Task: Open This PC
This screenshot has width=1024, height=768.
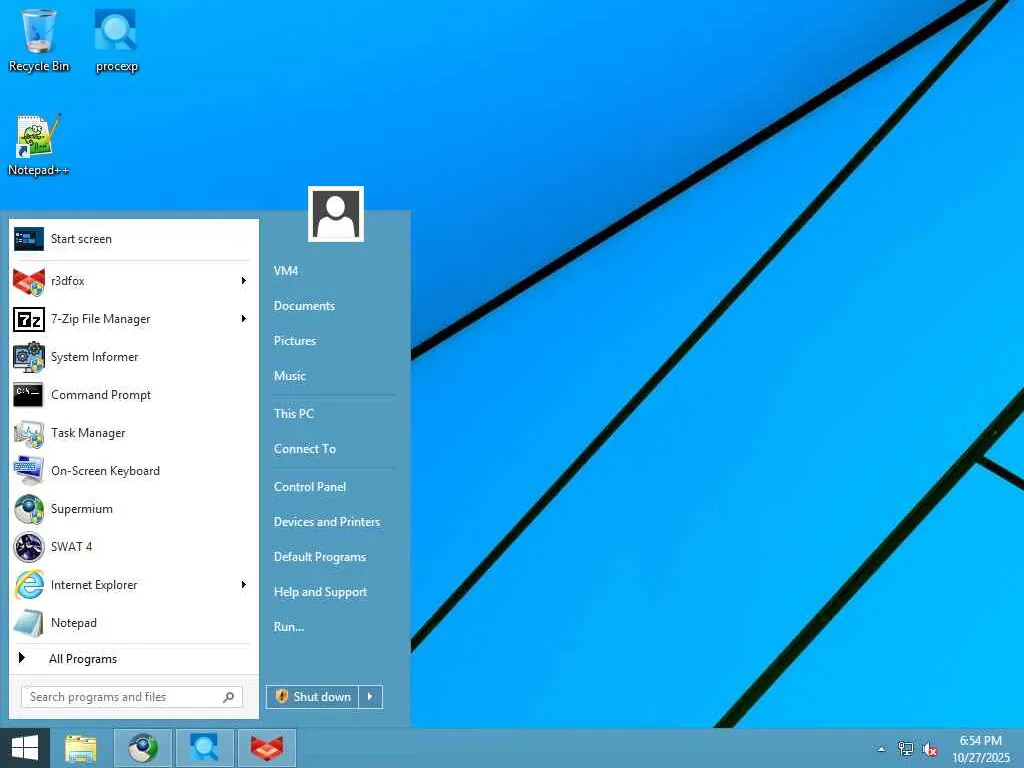Action: 294,413
